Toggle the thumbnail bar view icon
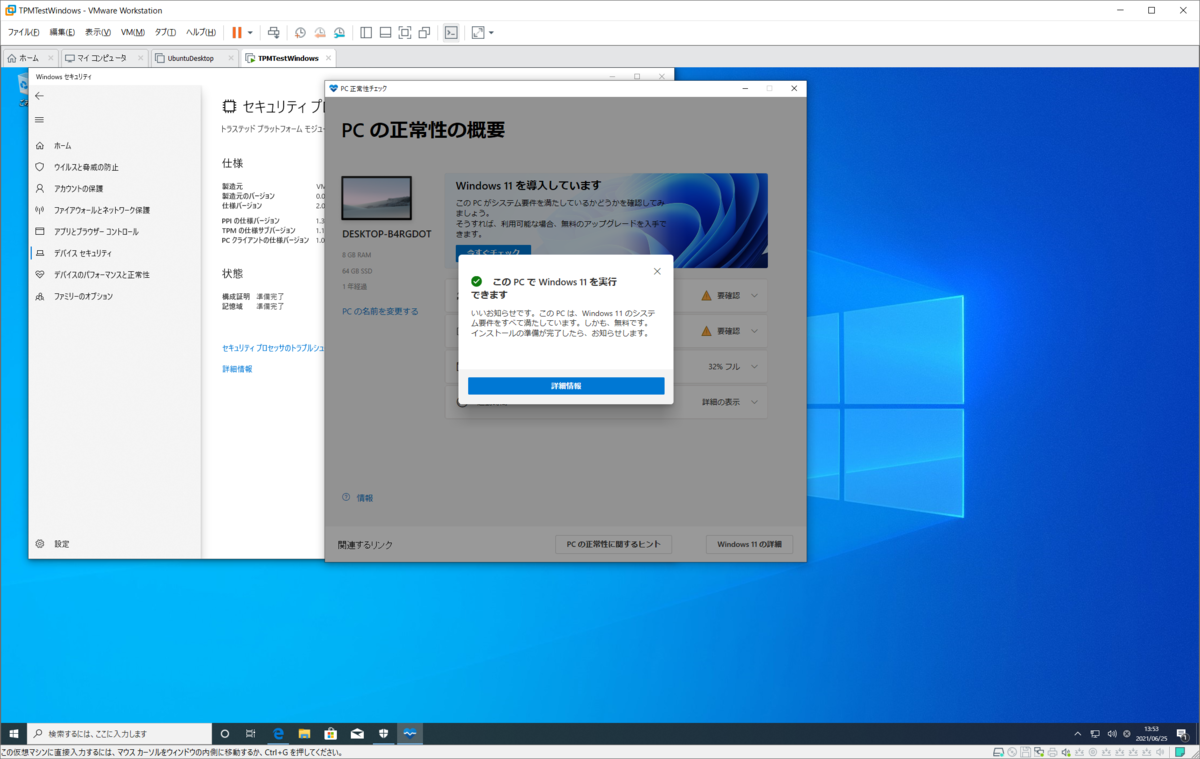The width and height of the screenshot is (1200, 759). [385, 32]
